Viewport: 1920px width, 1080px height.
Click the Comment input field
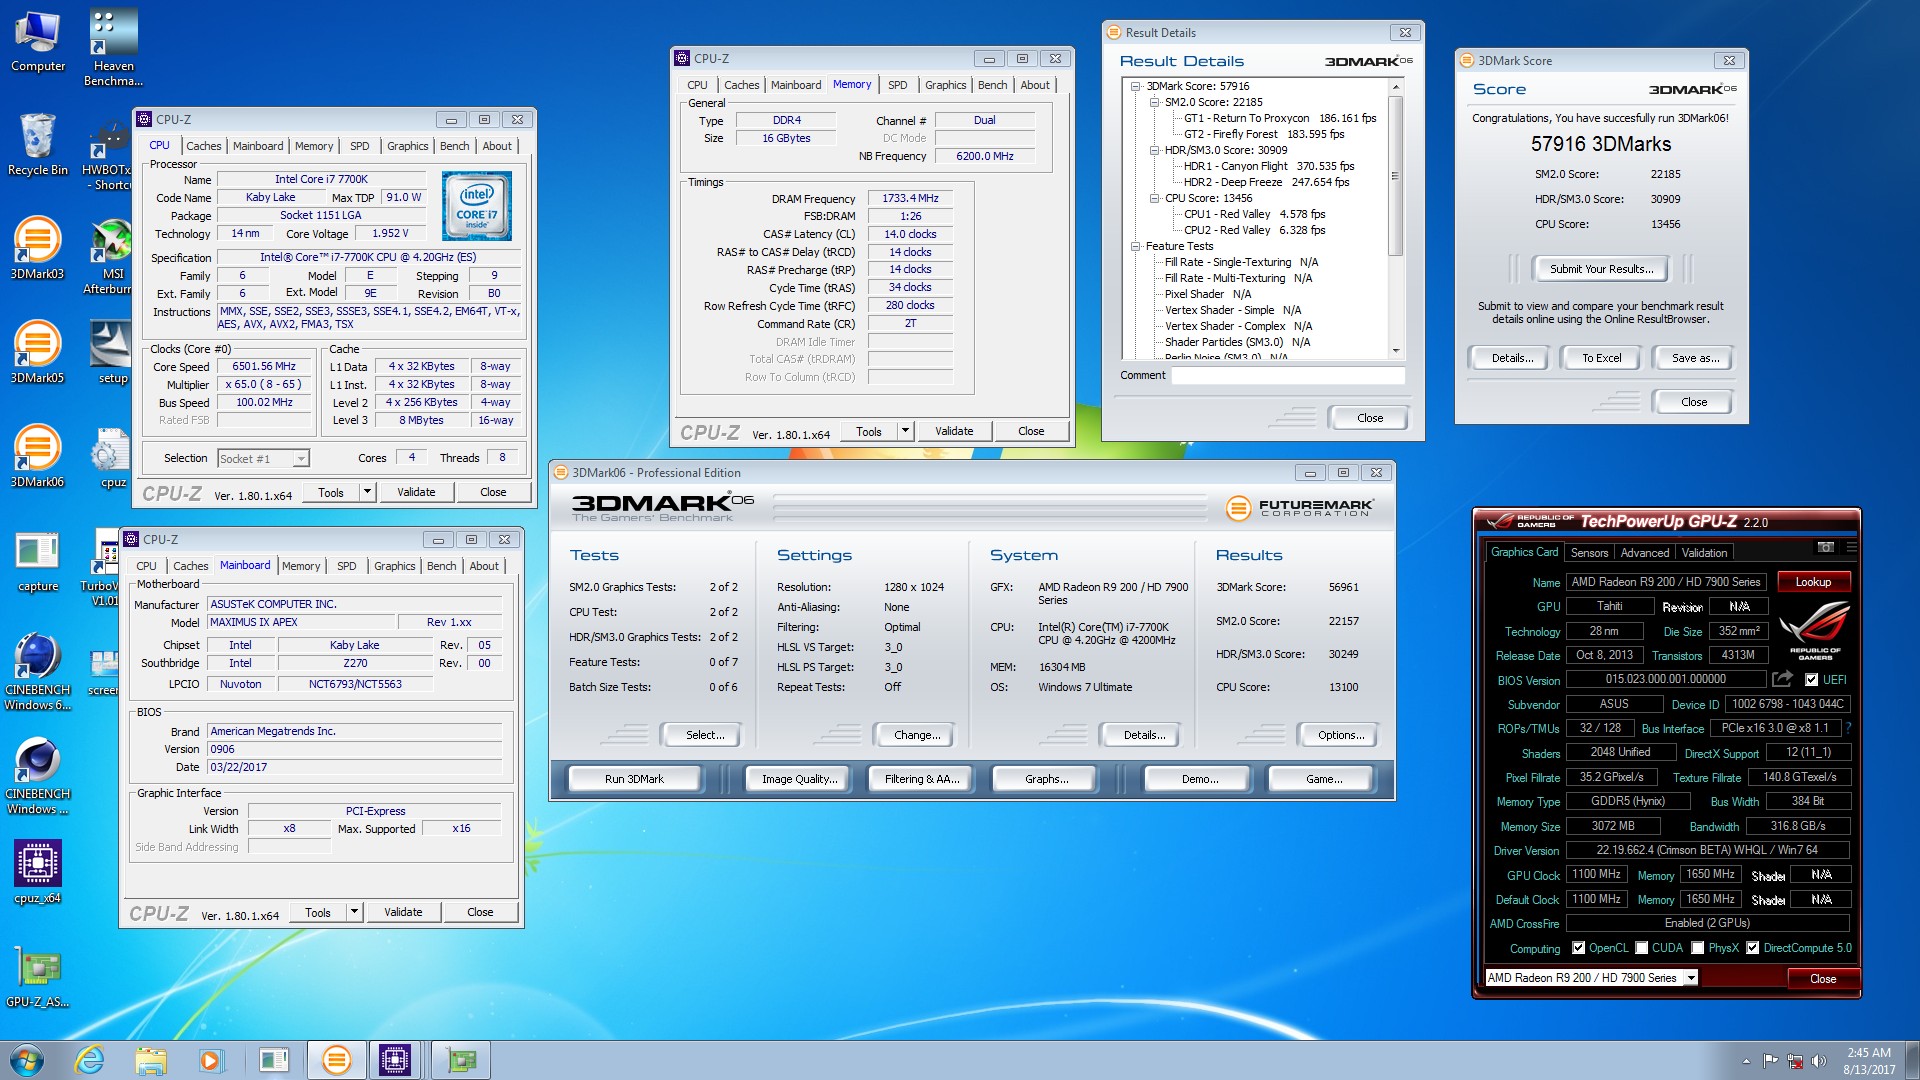click(x=1288, y=376)
